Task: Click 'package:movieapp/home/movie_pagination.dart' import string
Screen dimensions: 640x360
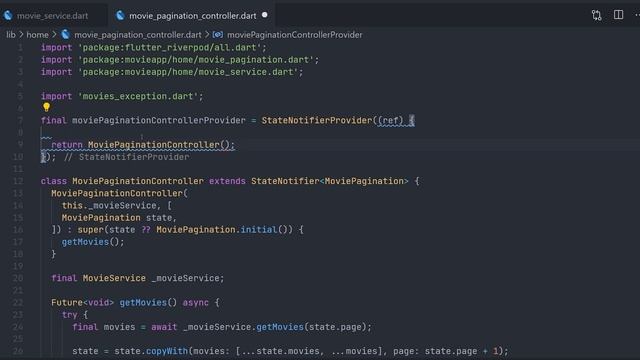Action: tap(196, 60)
